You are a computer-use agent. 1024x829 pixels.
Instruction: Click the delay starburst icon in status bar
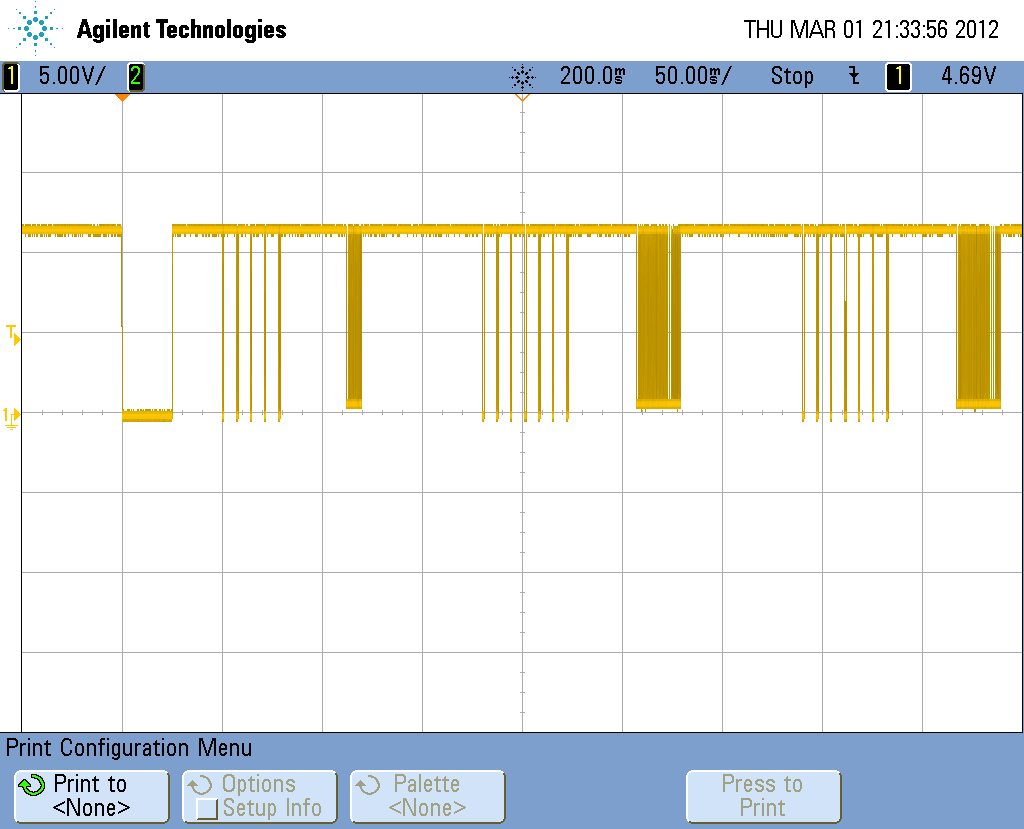[x=522, y=76]
